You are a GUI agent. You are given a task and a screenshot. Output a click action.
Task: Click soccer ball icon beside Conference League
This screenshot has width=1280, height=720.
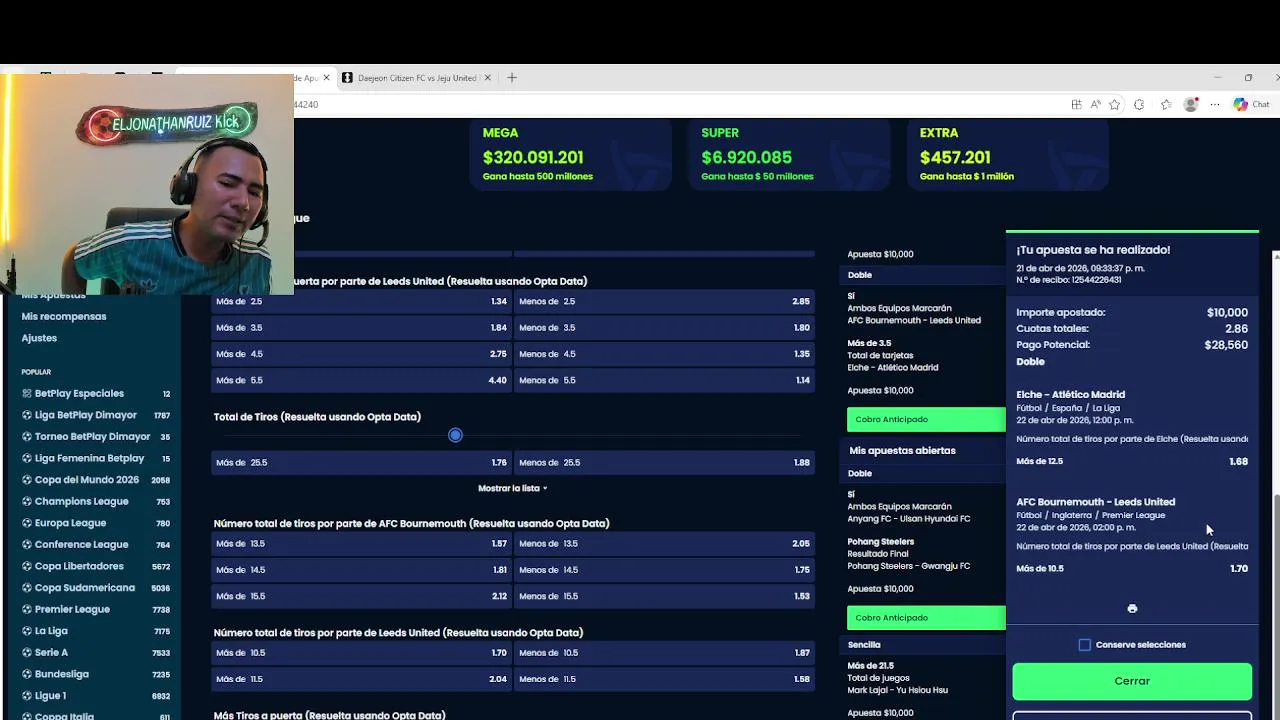(x=27, y=545)
